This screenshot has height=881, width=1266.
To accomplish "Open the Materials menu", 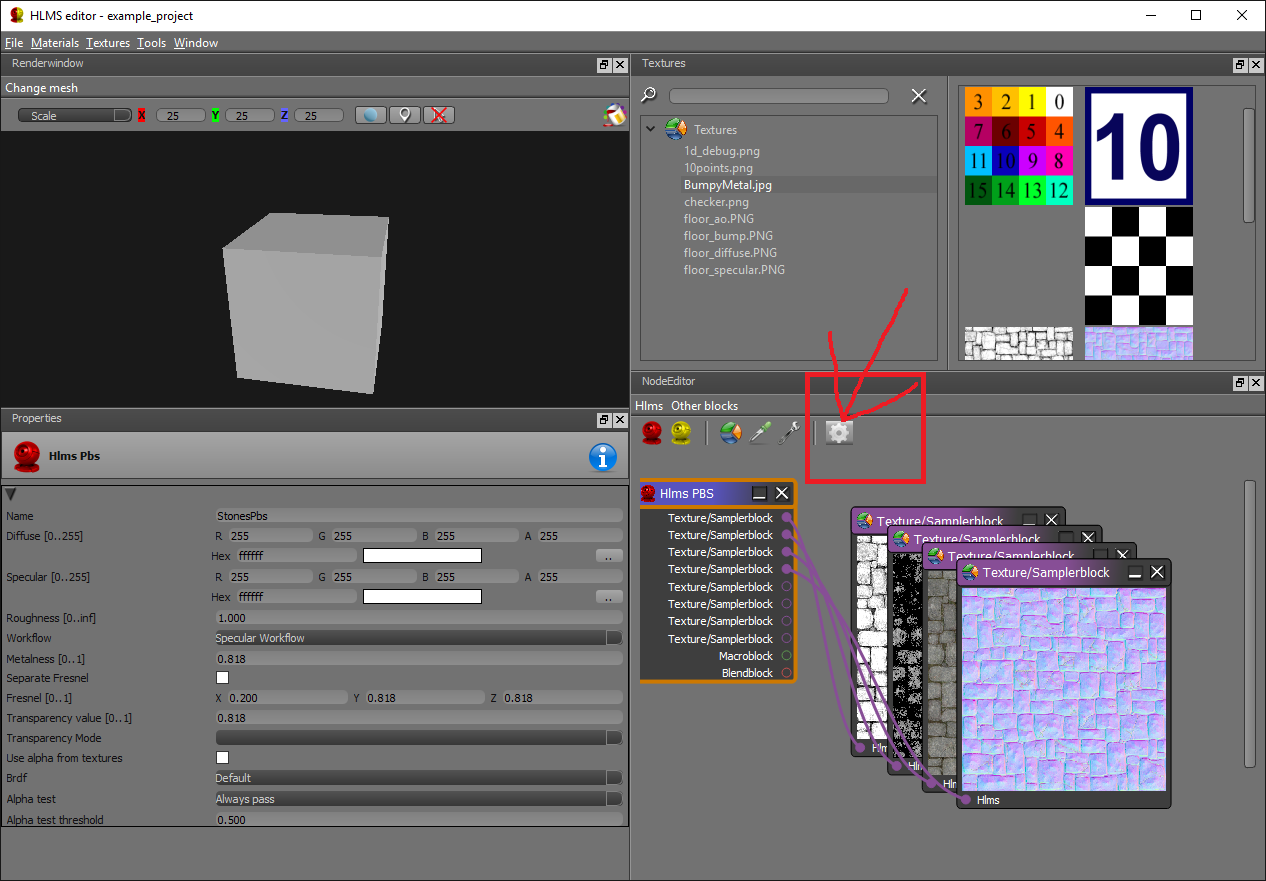I will click(x=54, y=43).
